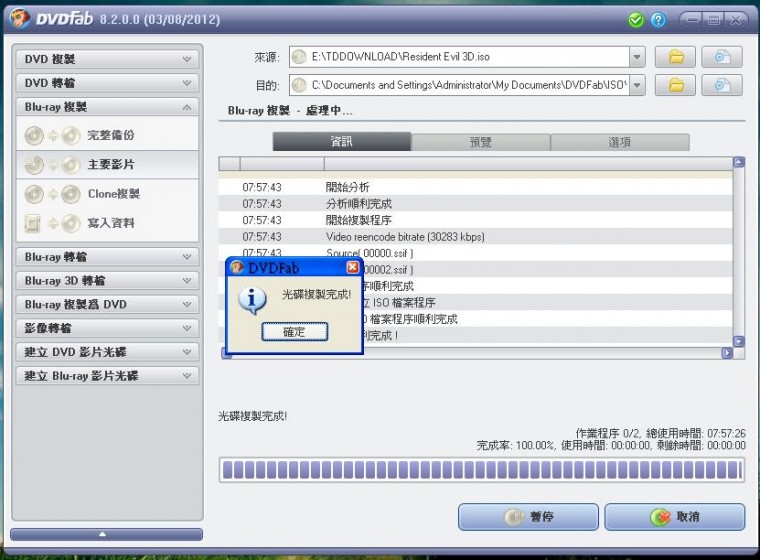760x560 pixels.
Task: Open the source path dropdown
Action: [637, 57]
